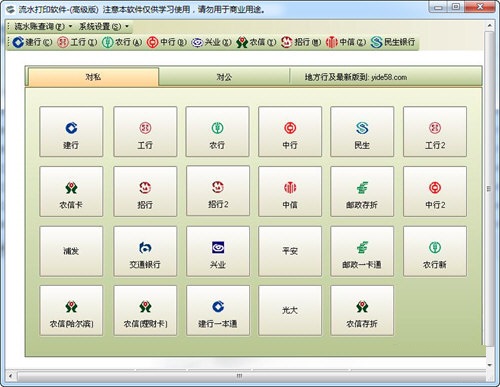Open the 建行一本通 tile
Screen dimensions: 500x387
[218, 310]
